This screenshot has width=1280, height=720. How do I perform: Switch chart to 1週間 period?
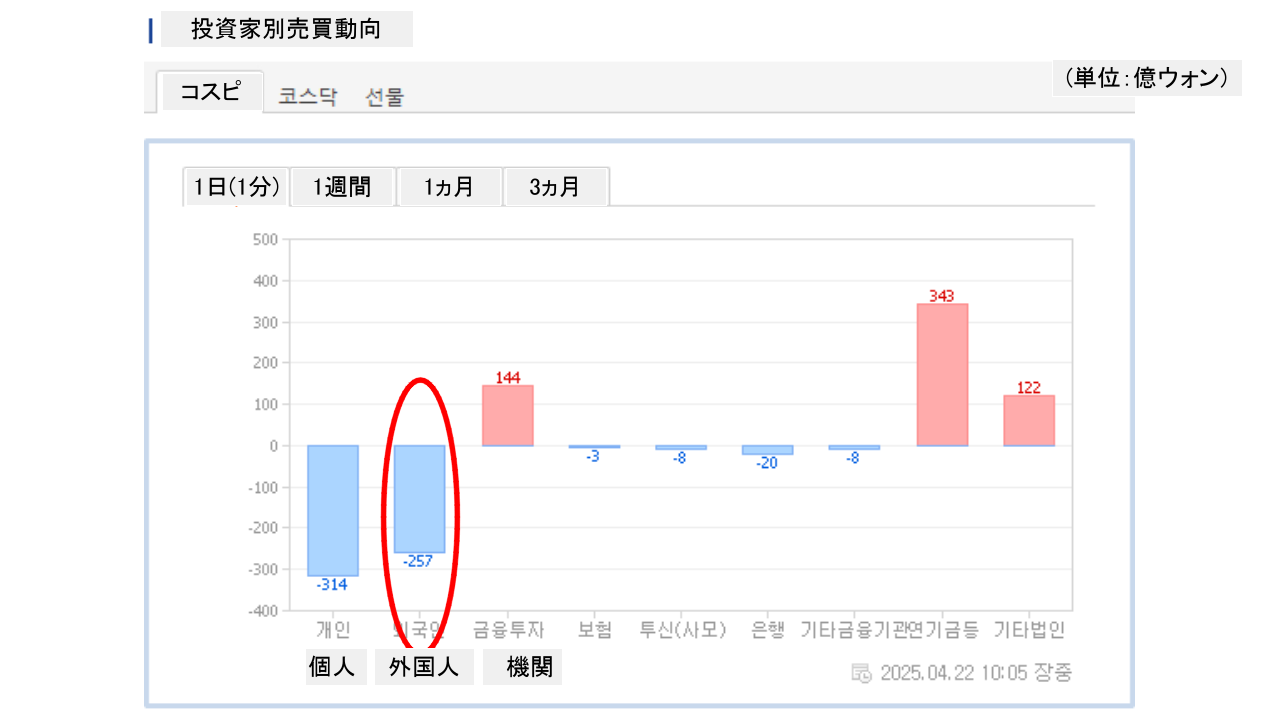tap(342, 187)
